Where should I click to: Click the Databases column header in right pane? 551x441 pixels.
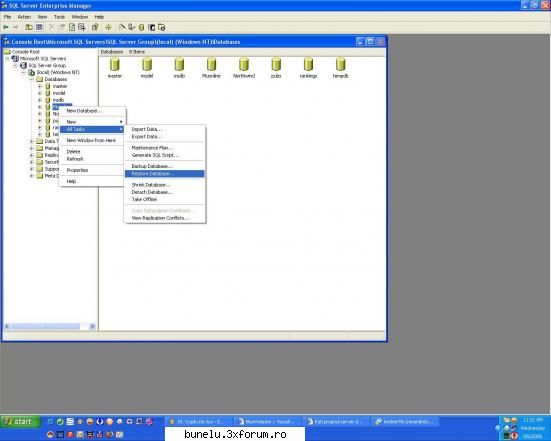(112, 52)
